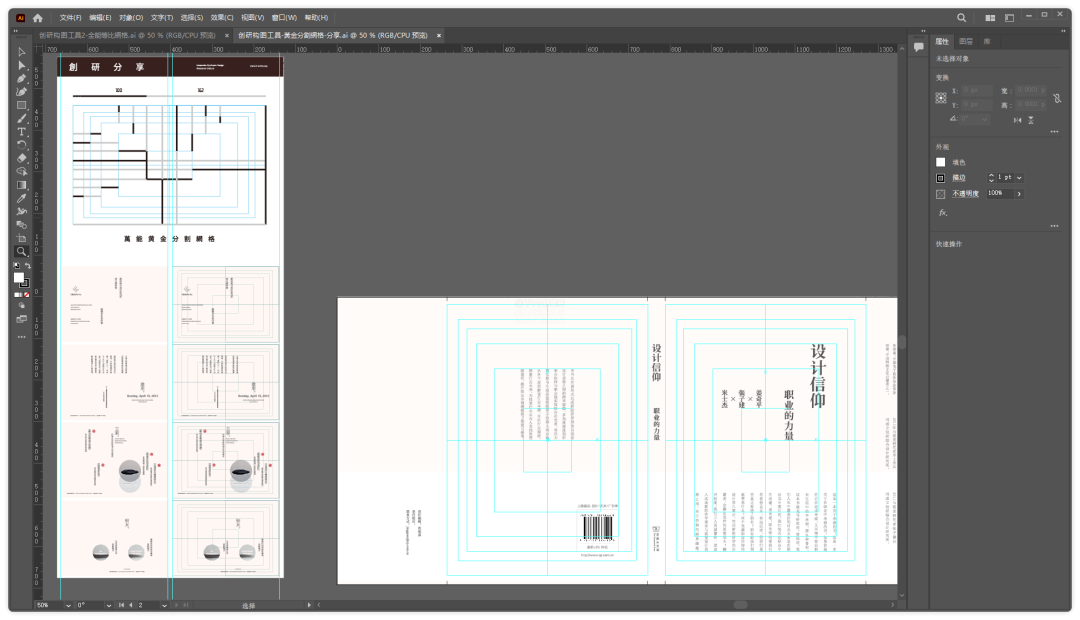Click the comments panel bubble icon

918,48
